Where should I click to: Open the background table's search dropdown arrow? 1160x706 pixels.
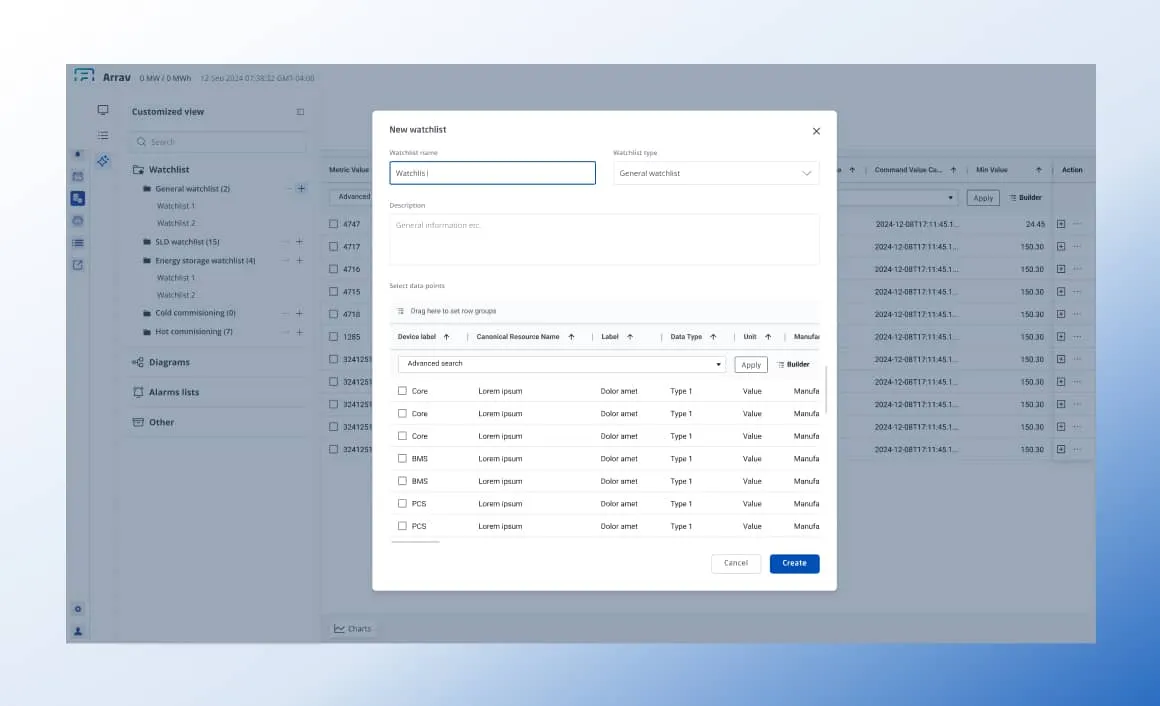[x=951, y=198]
